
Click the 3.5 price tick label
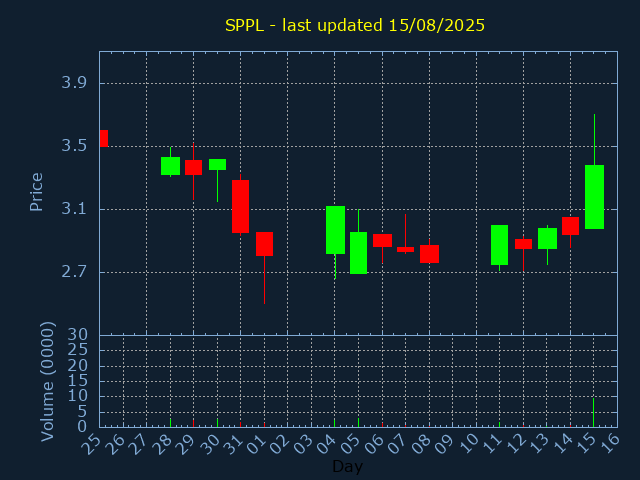tap(74, 146)
